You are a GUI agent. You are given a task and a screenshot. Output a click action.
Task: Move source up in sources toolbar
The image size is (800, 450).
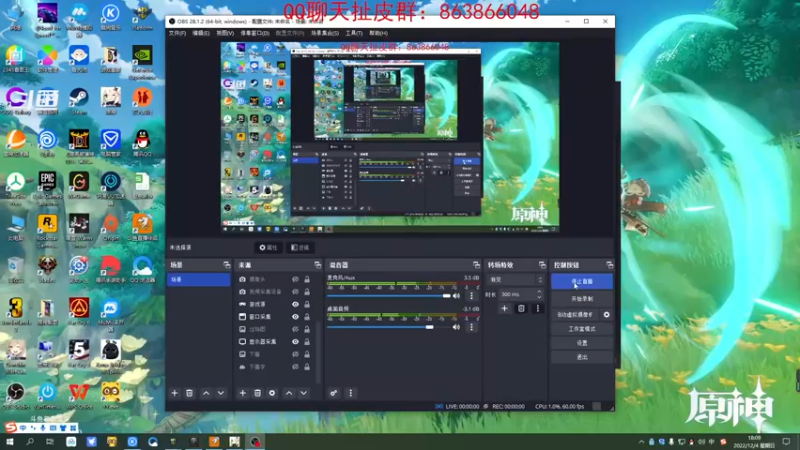(x=289, y=393)
